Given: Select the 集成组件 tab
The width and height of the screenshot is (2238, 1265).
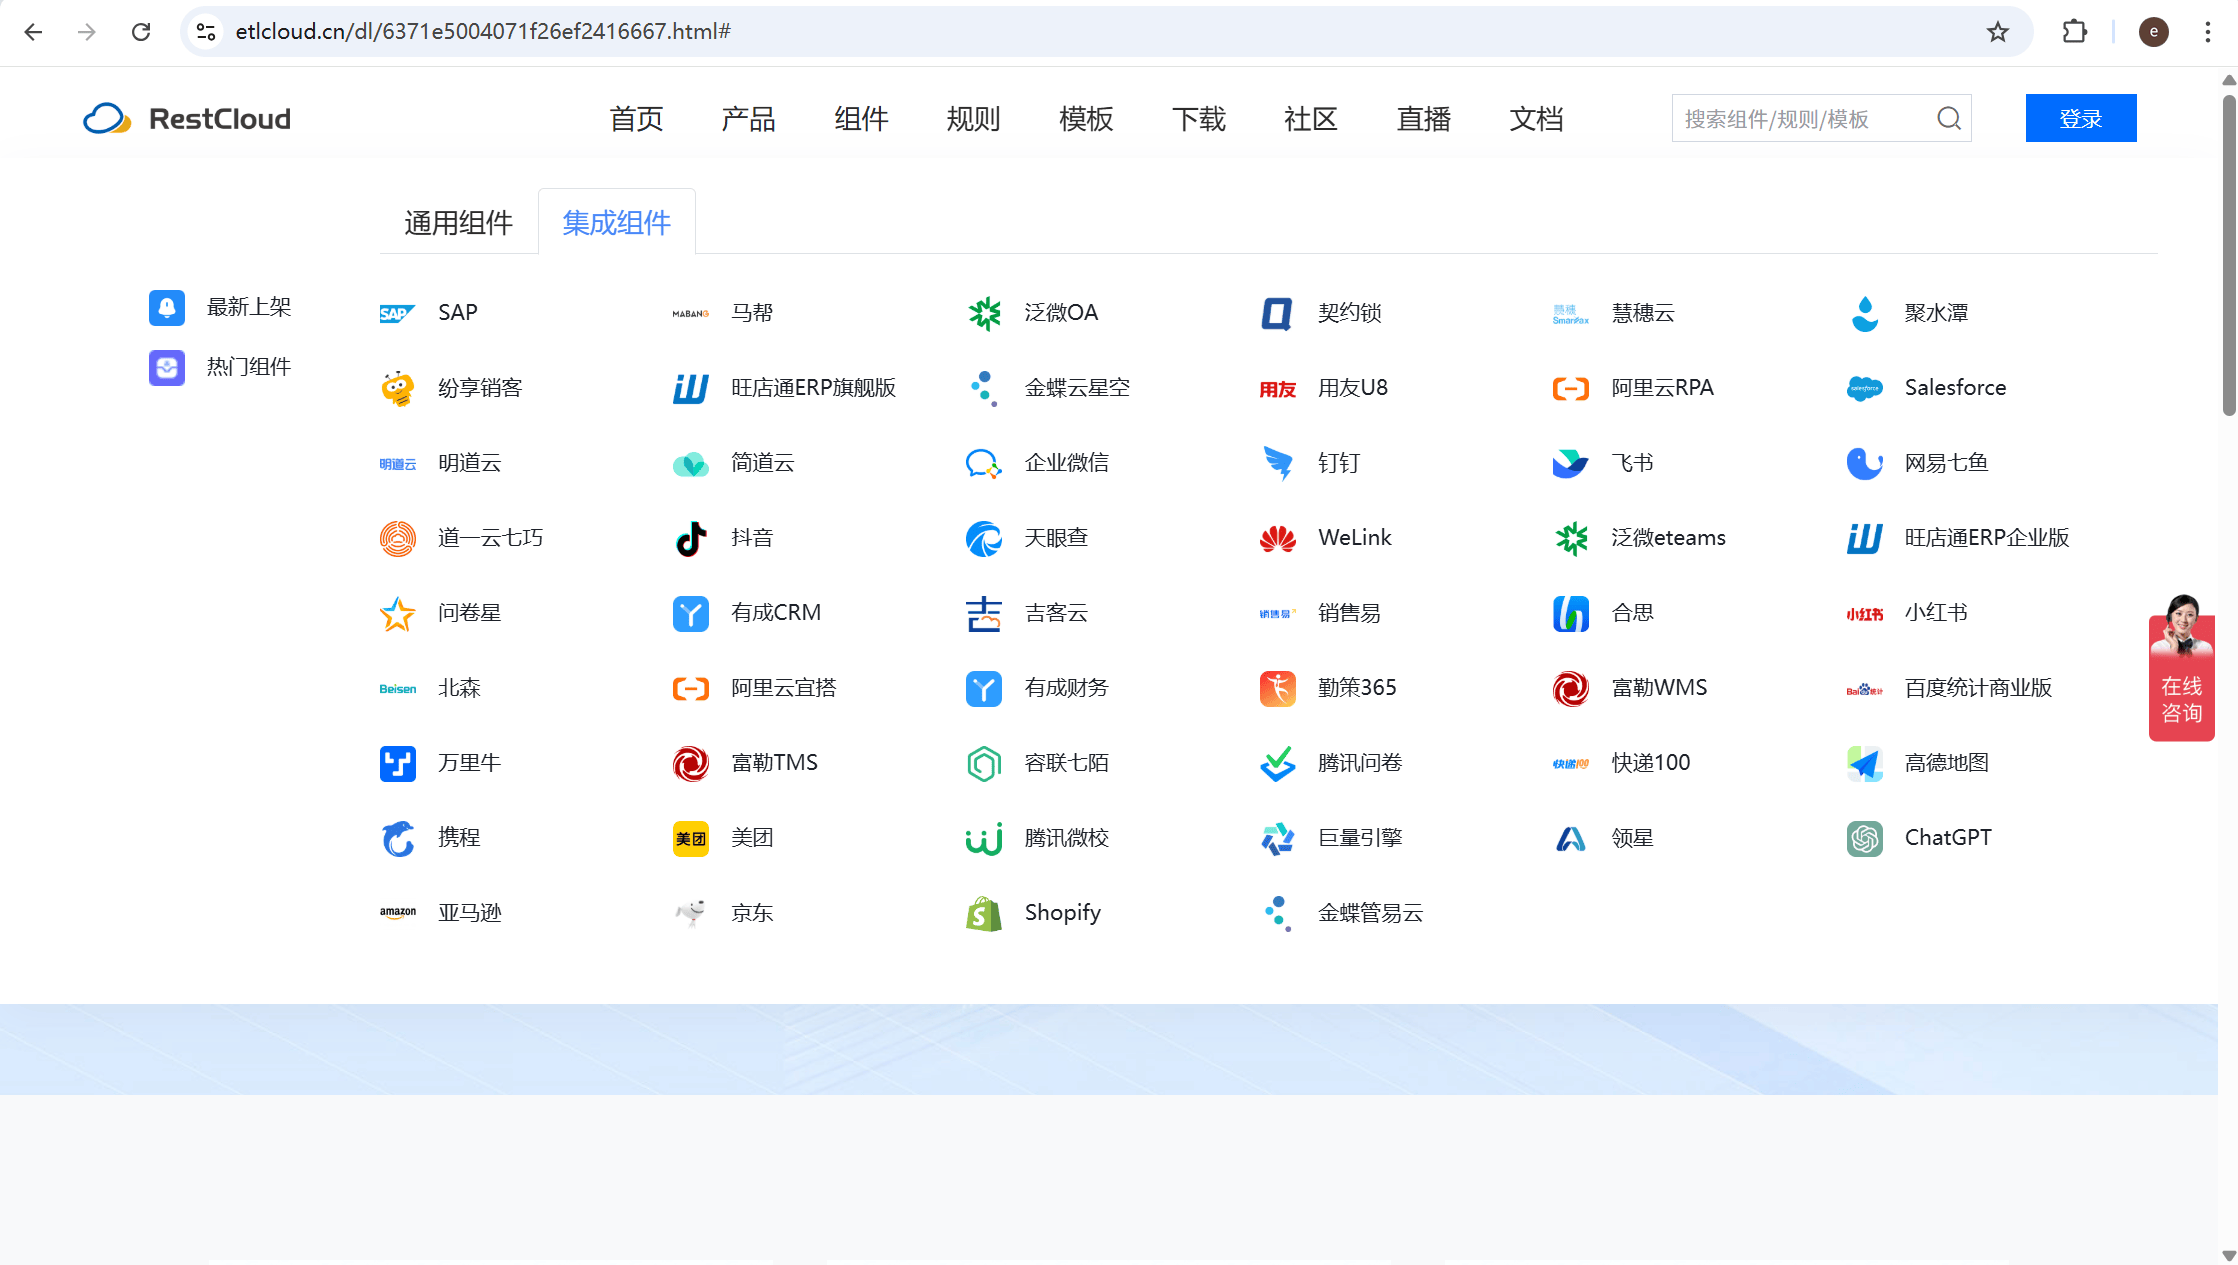Looking at the screenshot, I should click(x=616, y=222).
